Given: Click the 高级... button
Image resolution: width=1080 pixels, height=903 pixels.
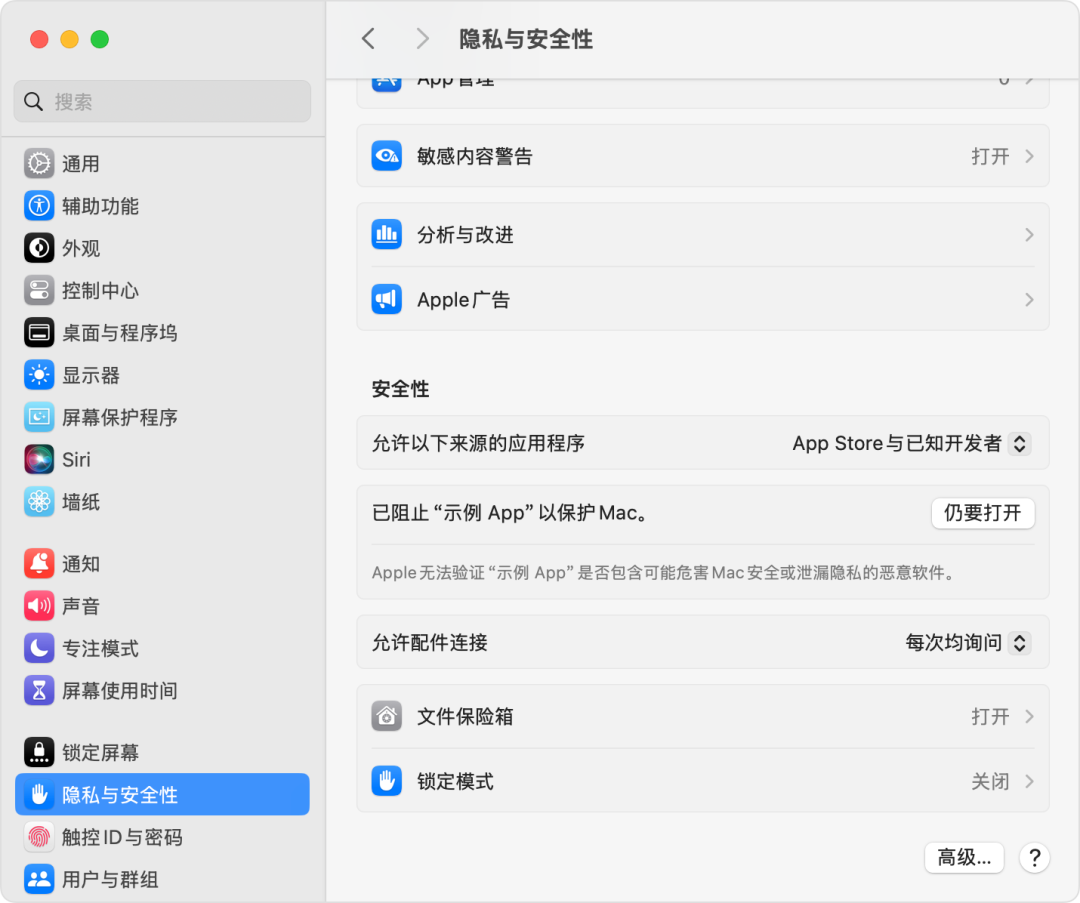Looking at the screenshot, I should 963,857.
